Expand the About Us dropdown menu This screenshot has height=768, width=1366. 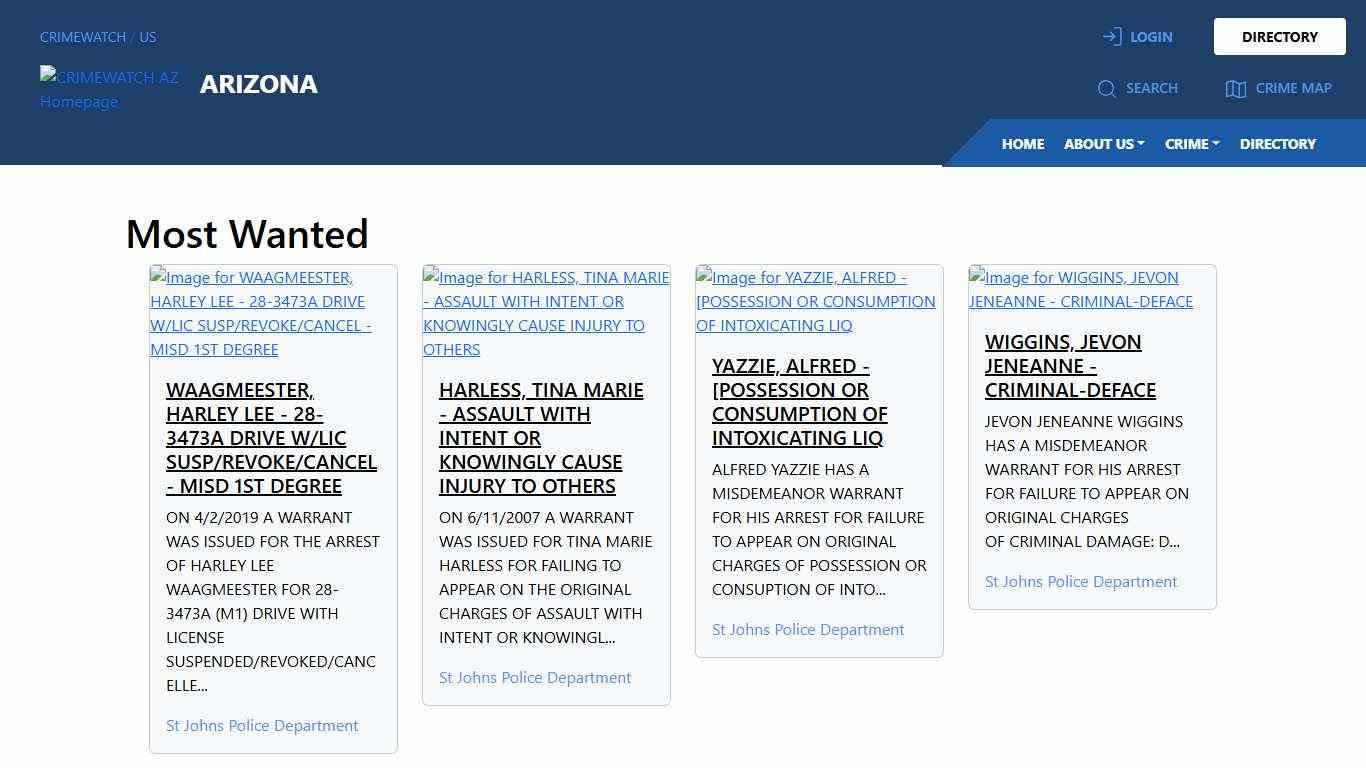tap(1103, 144)
